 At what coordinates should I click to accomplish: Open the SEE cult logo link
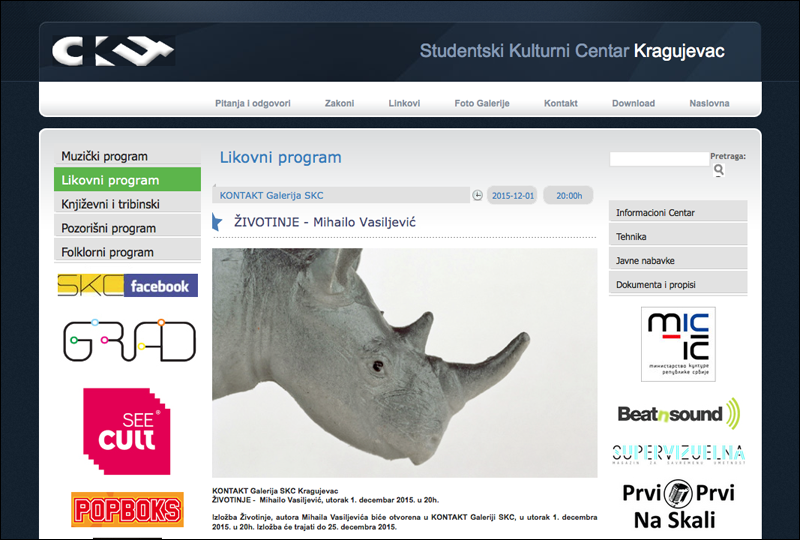click(127, 431)
